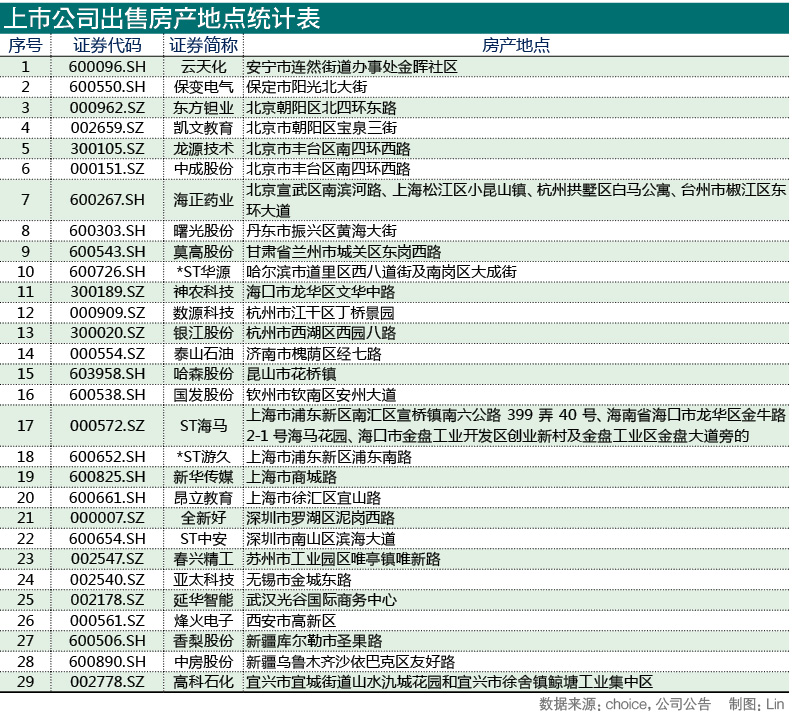The width and height of the screenshot is (798, 715).
Task: Select the company name 神农科技
Action: [204, 292]
